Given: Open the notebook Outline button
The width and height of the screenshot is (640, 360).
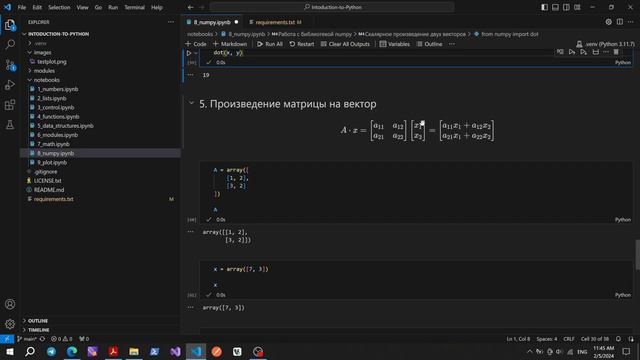Looking at the screenshot, I should 429,44.
